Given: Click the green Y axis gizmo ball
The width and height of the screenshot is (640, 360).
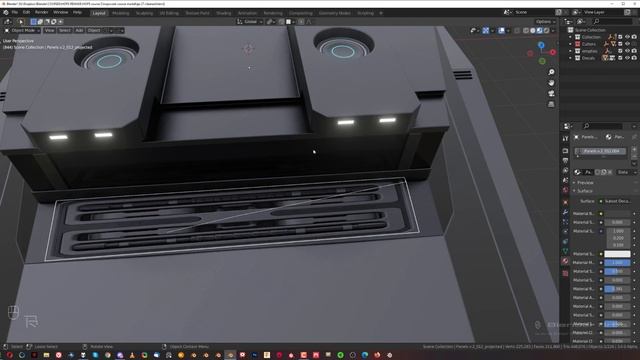Looking at the screenshot, I should click(542, 61).
